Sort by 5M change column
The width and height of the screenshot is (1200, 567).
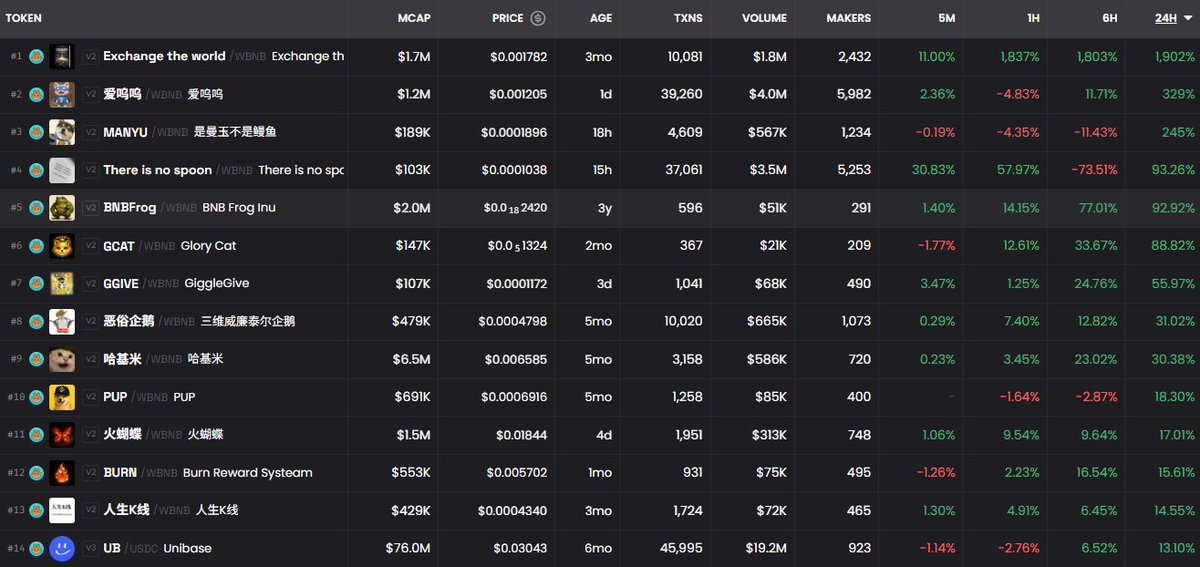point(946,18)
